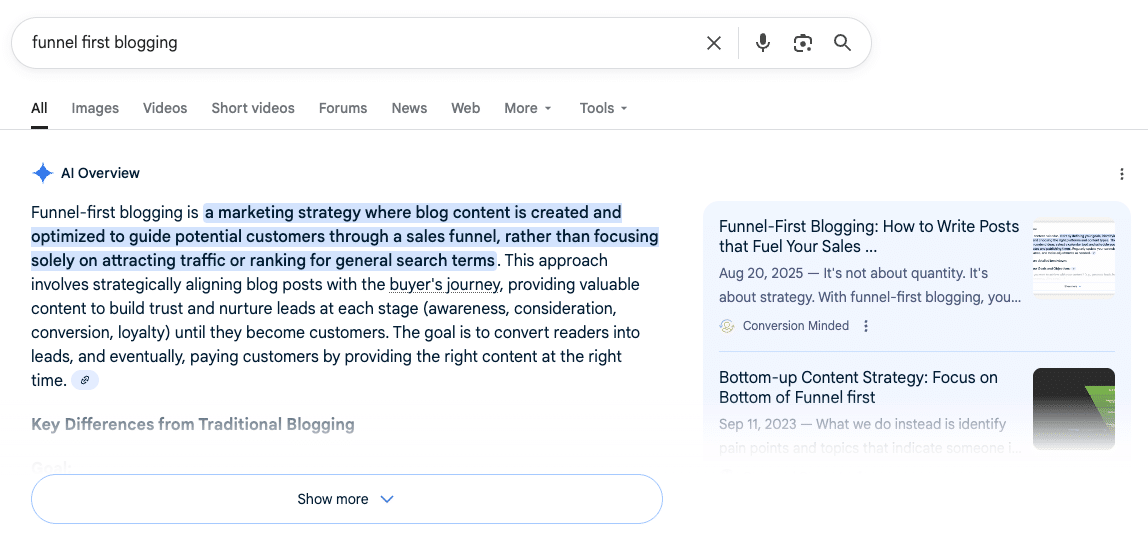Image resolution: width=1148 pixels, height=536 pixels.
Task: Open the Short videos tab
Action: point(253,108)
